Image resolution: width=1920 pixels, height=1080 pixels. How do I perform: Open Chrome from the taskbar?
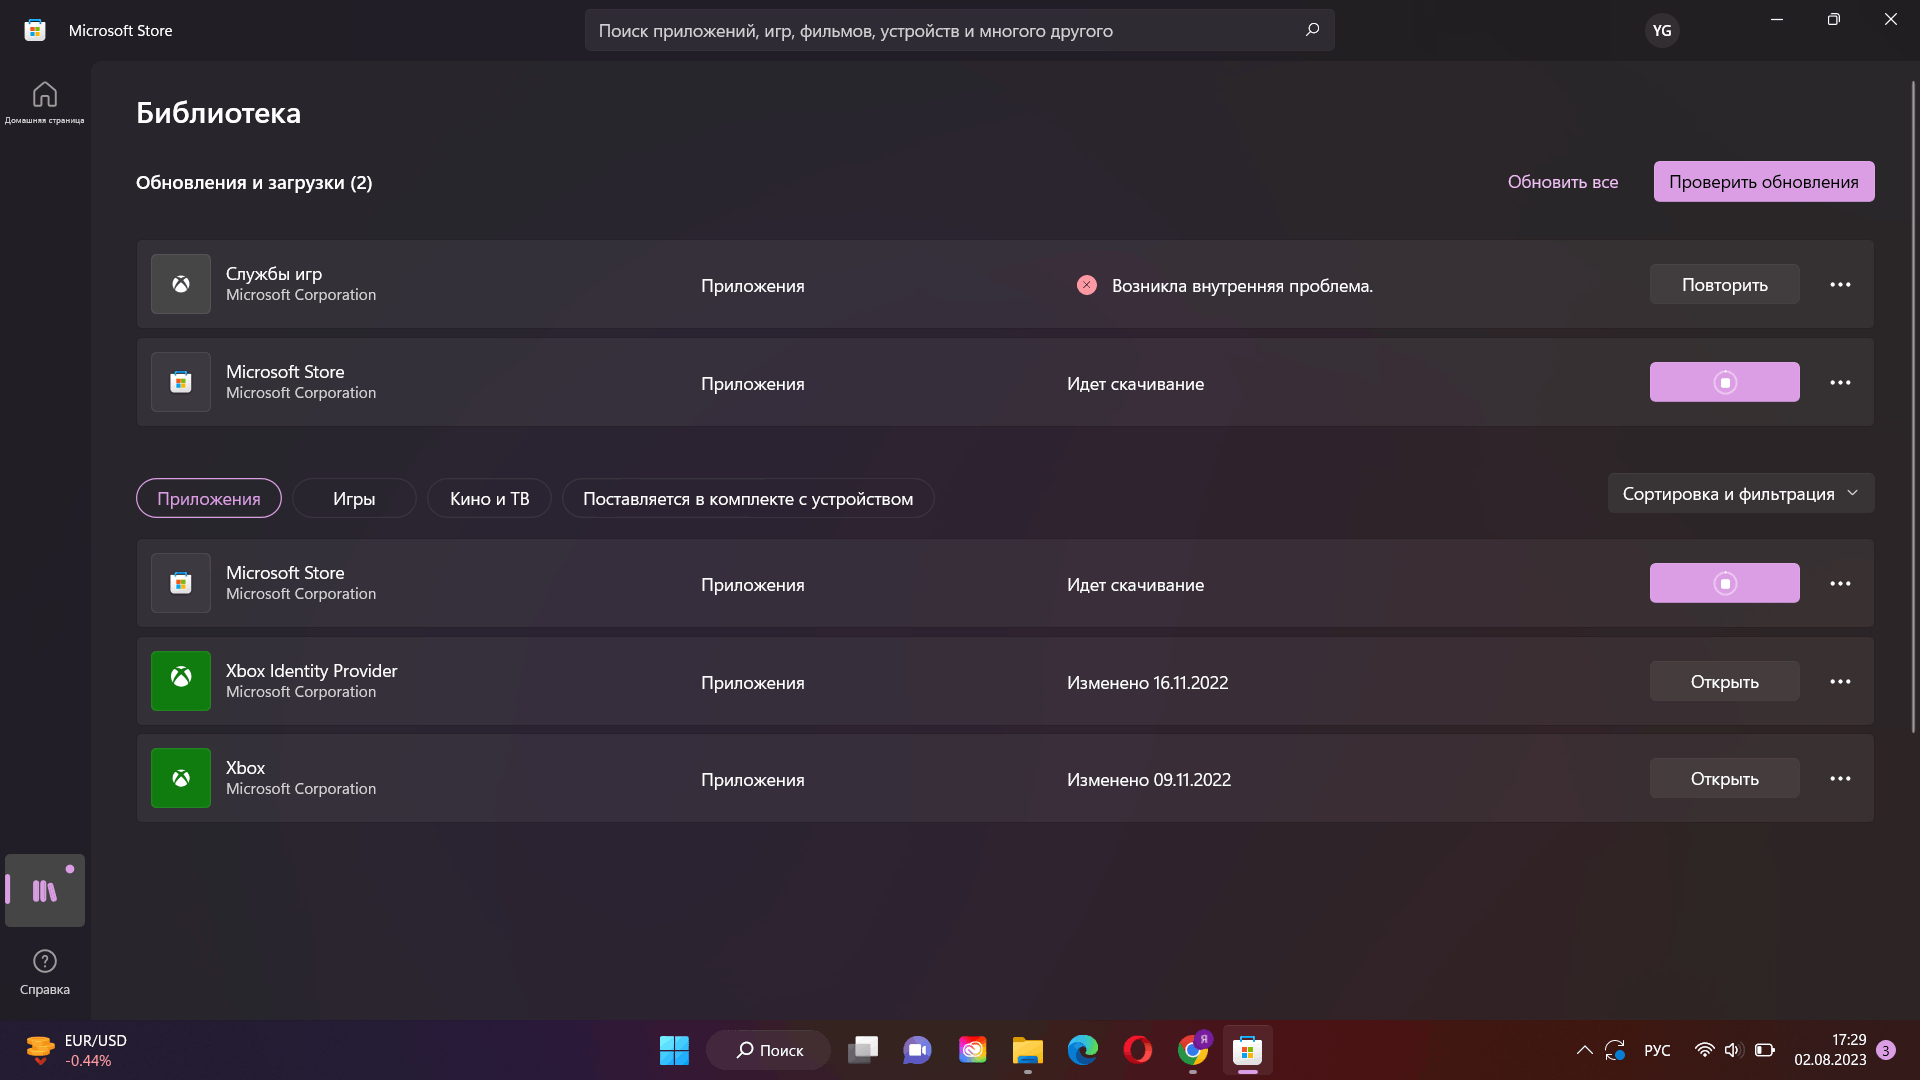[x=1192, y=1050]
